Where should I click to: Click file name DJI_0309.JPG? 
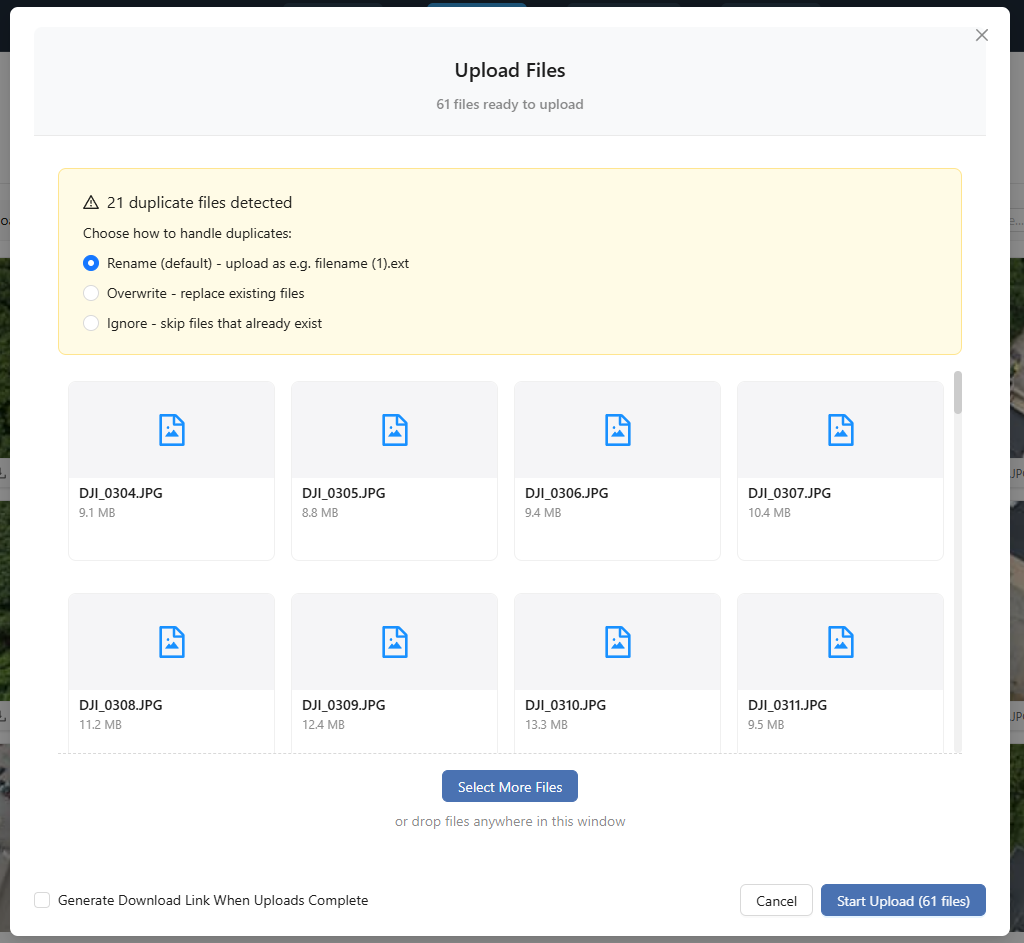pyautogui.click(x=344, y=705)
